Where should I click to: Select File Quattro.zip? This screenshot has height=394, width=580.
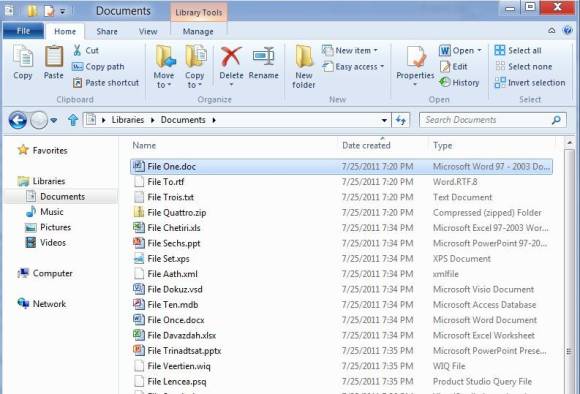coord(341,212)
